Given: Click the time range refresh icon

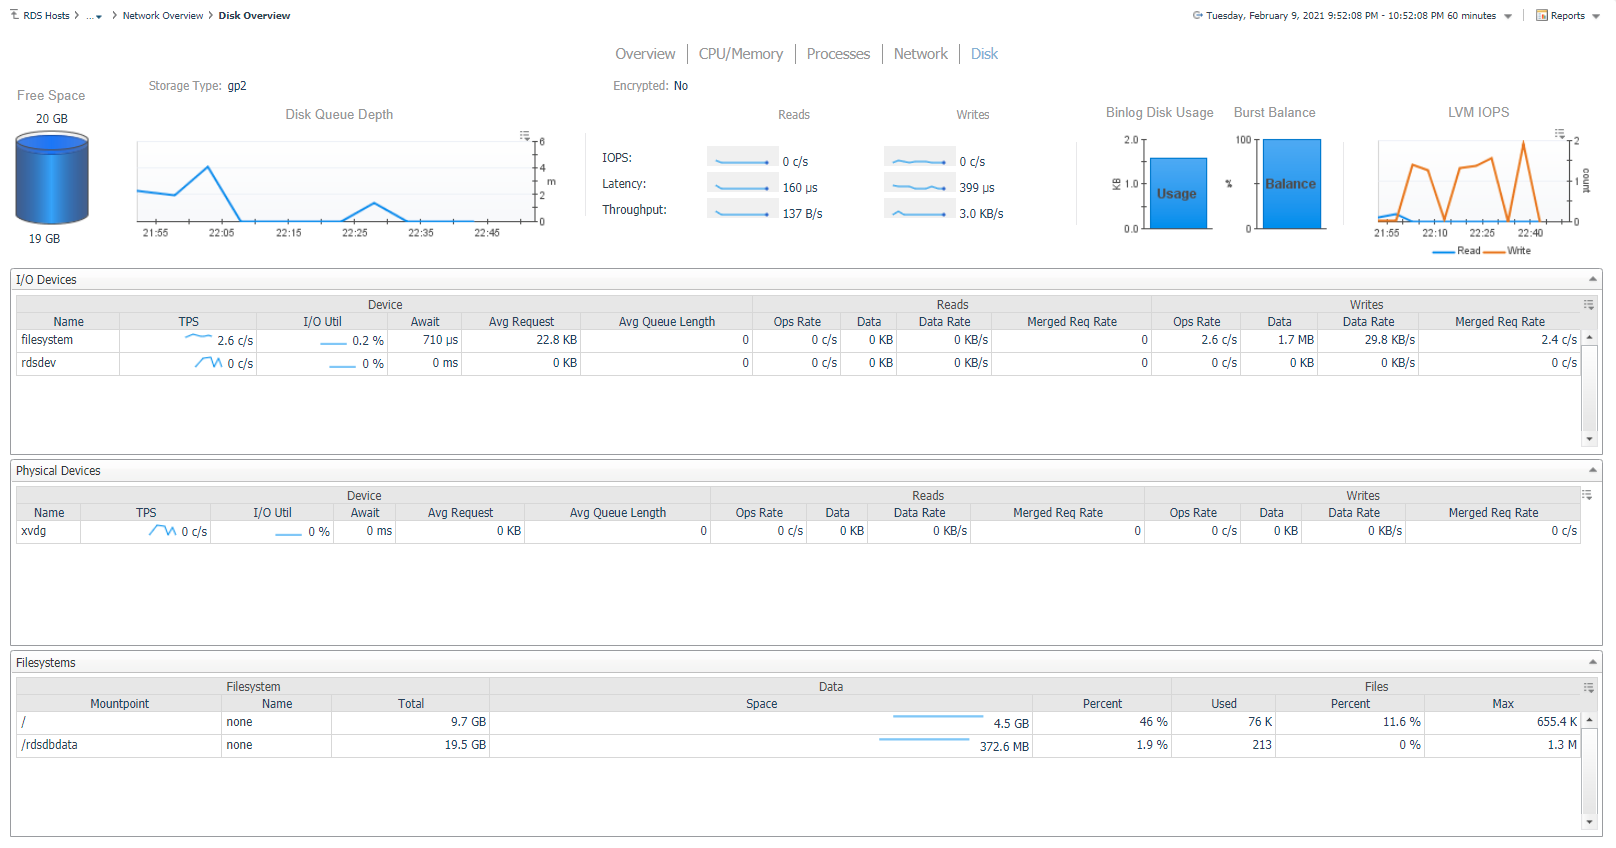Looking at the screenshot, I should click(x=1197, y=15).
